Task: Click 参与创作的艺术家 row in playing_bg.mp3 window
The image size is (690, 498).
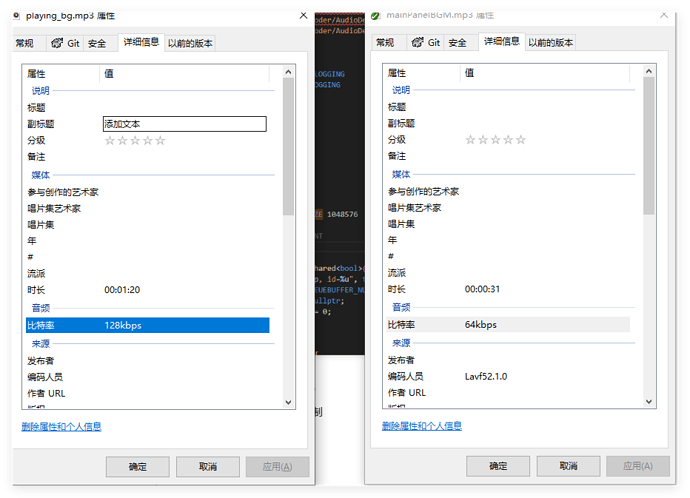Action: pos(147,192)
